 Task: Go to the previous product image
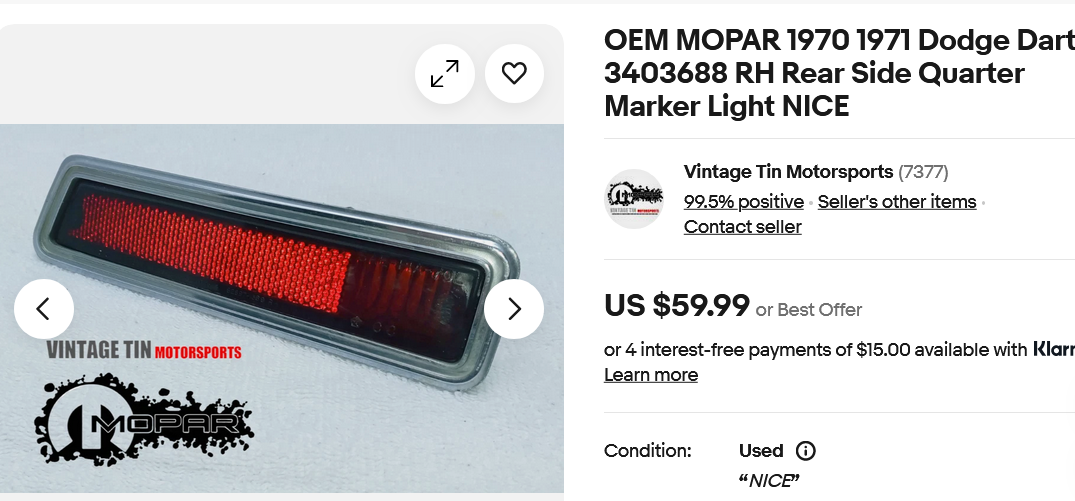(x=44, y=309)
